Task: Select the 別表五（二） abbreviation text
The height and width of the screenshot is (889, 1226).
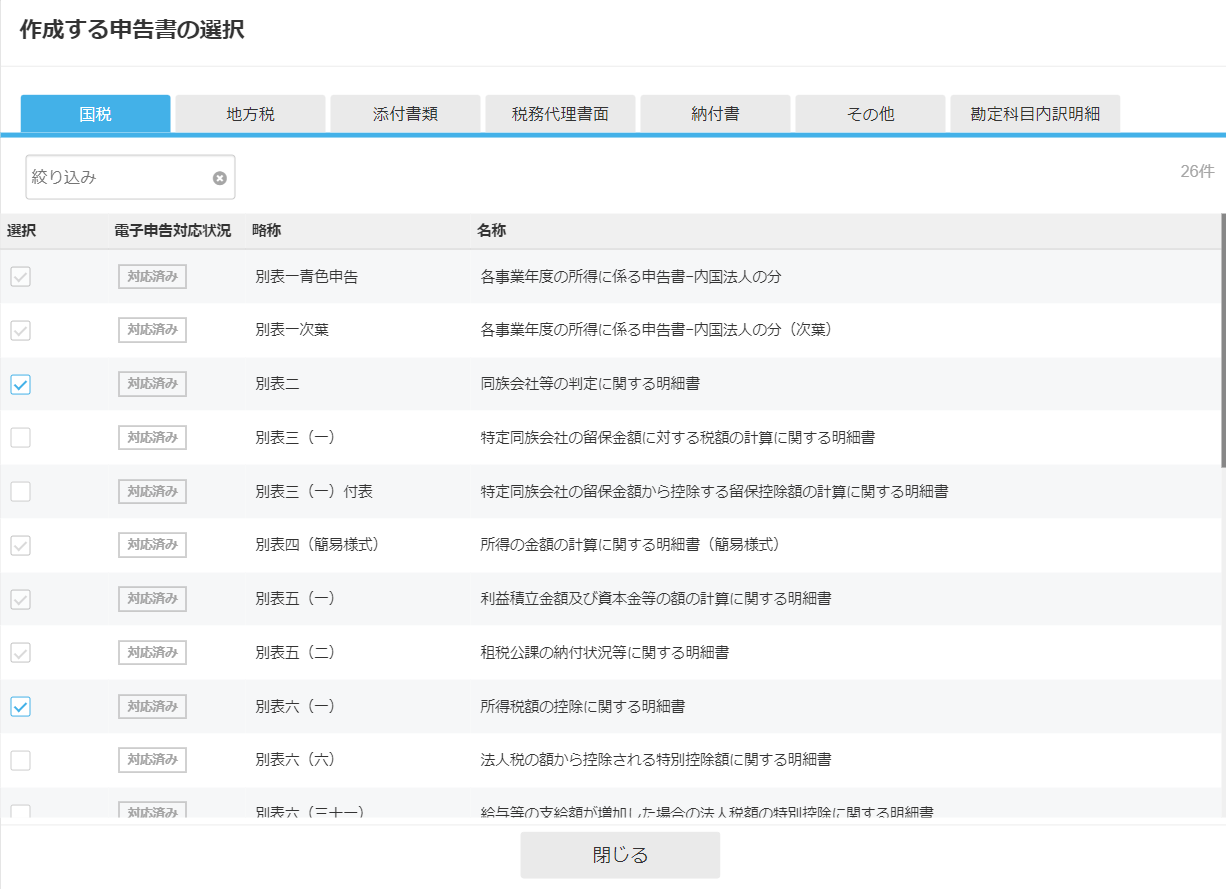Action: click(295, 652)
